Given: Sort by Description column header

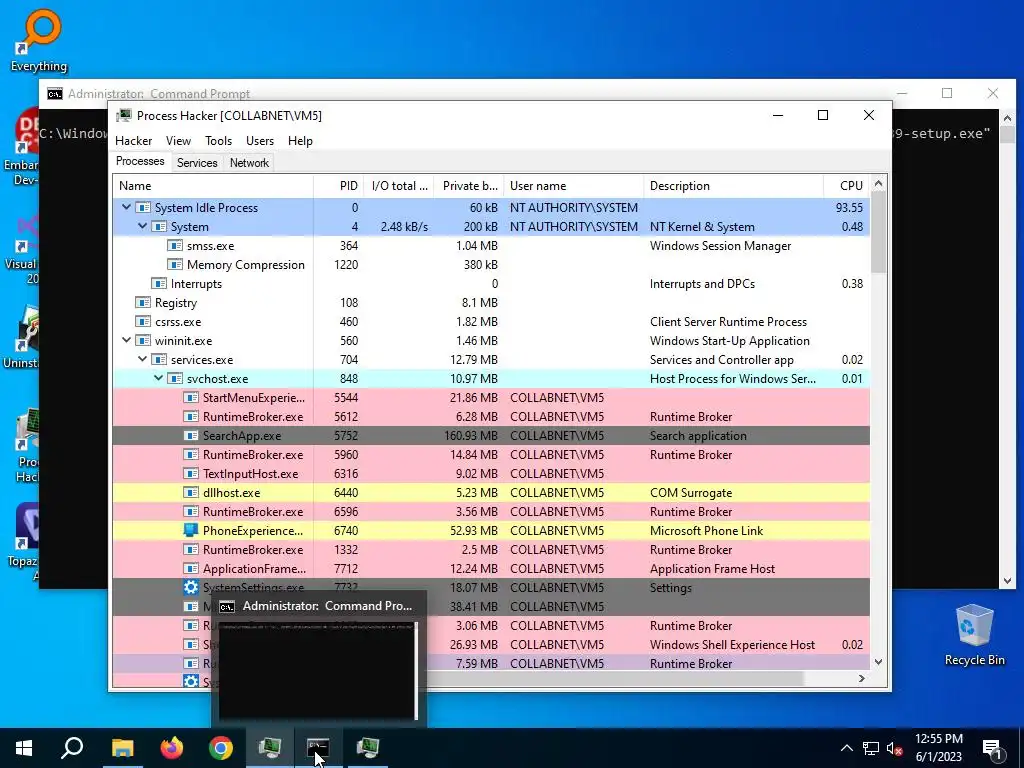Looking at the screenshot, I should tap(733, 185).
